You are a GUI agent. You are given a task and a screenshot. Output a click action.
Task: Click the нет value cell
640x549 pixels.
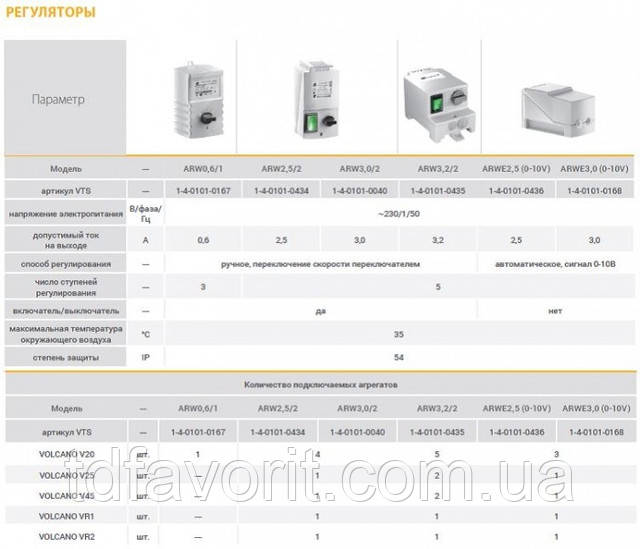tap(555, 311)
